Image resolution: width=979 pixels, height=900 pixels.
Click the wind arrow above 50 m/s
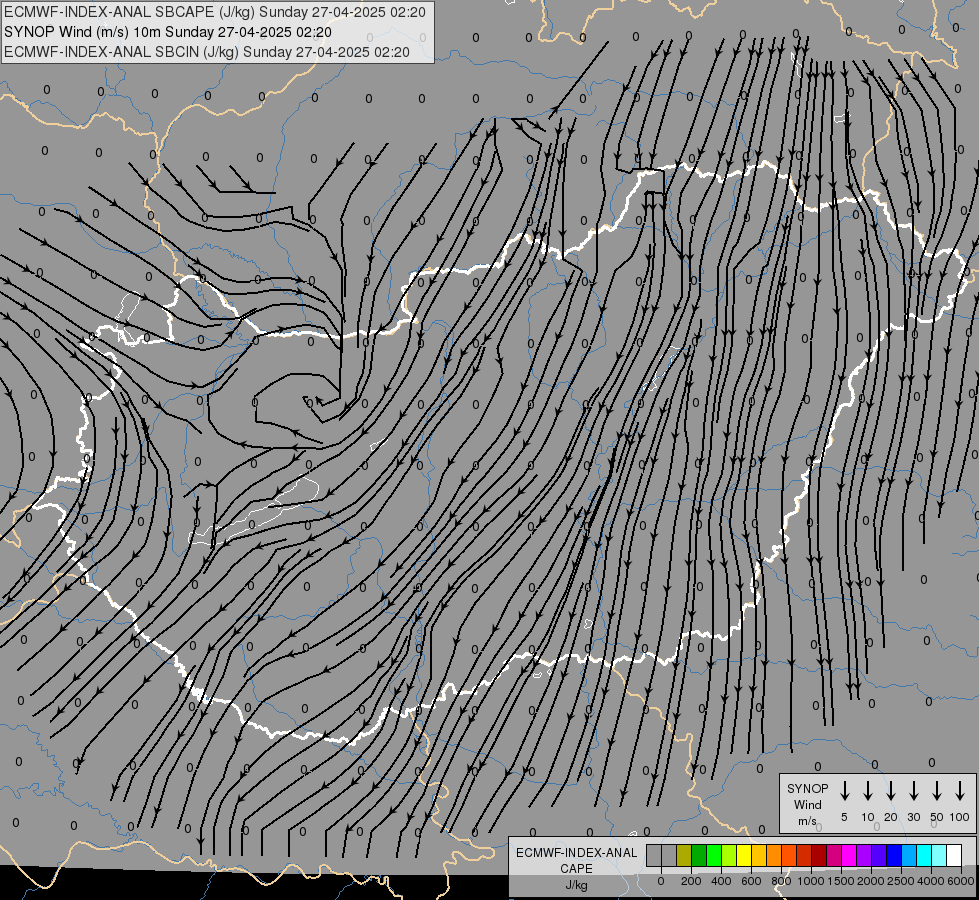point(937,791)
